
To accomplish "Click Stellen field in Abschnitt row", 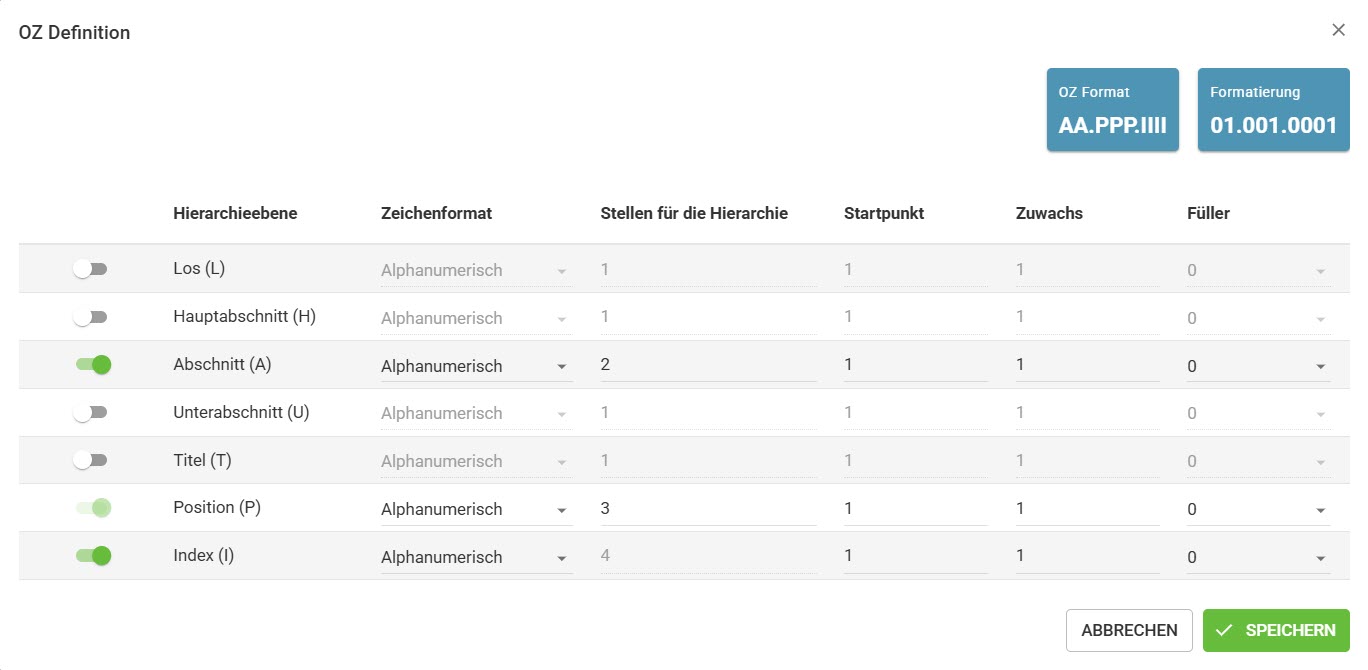I will (708, 365).
